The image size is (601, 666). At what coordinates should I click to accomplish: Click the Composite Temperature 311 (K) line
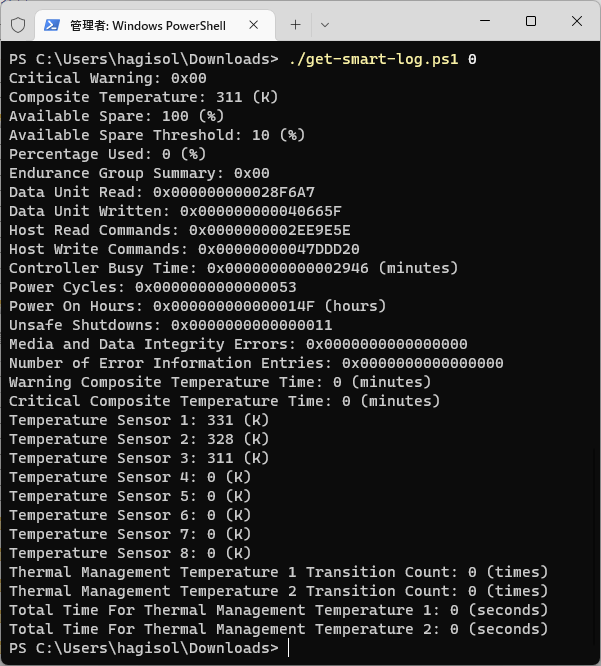click(143, 97)
